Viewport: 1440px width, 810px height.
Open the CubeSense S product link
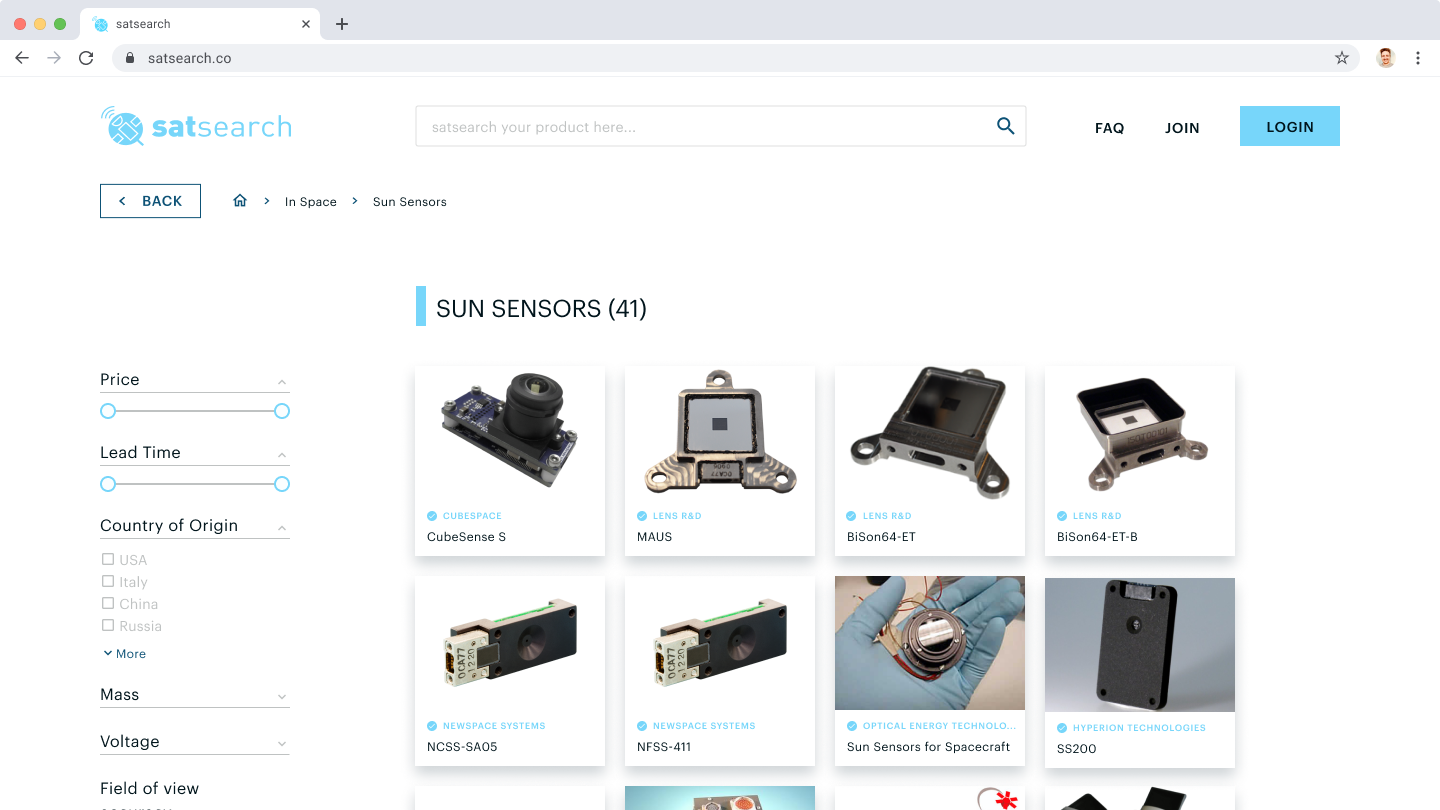467,537
